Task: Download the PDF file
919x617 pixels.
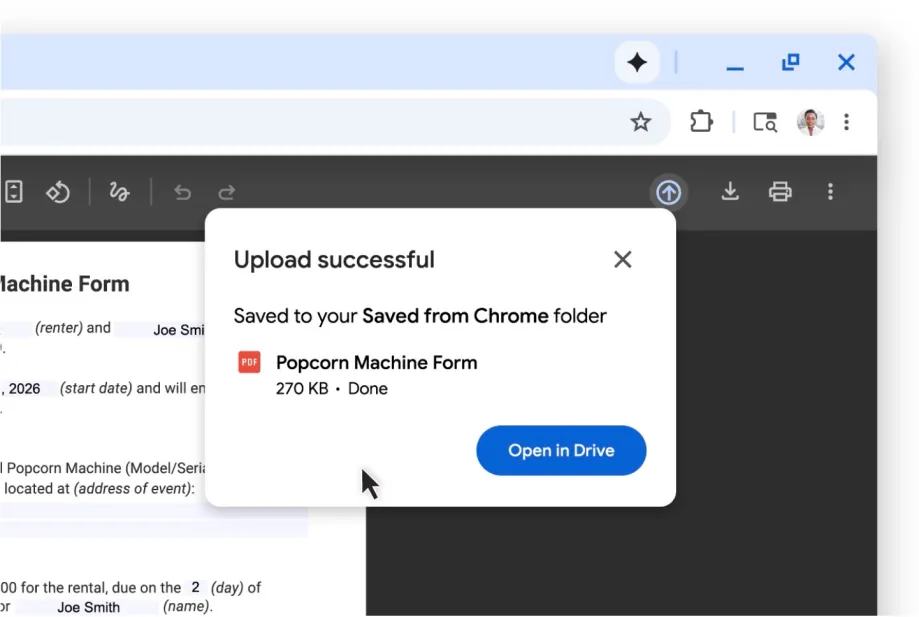Action: pyautogui.click(x=730, y=191)
